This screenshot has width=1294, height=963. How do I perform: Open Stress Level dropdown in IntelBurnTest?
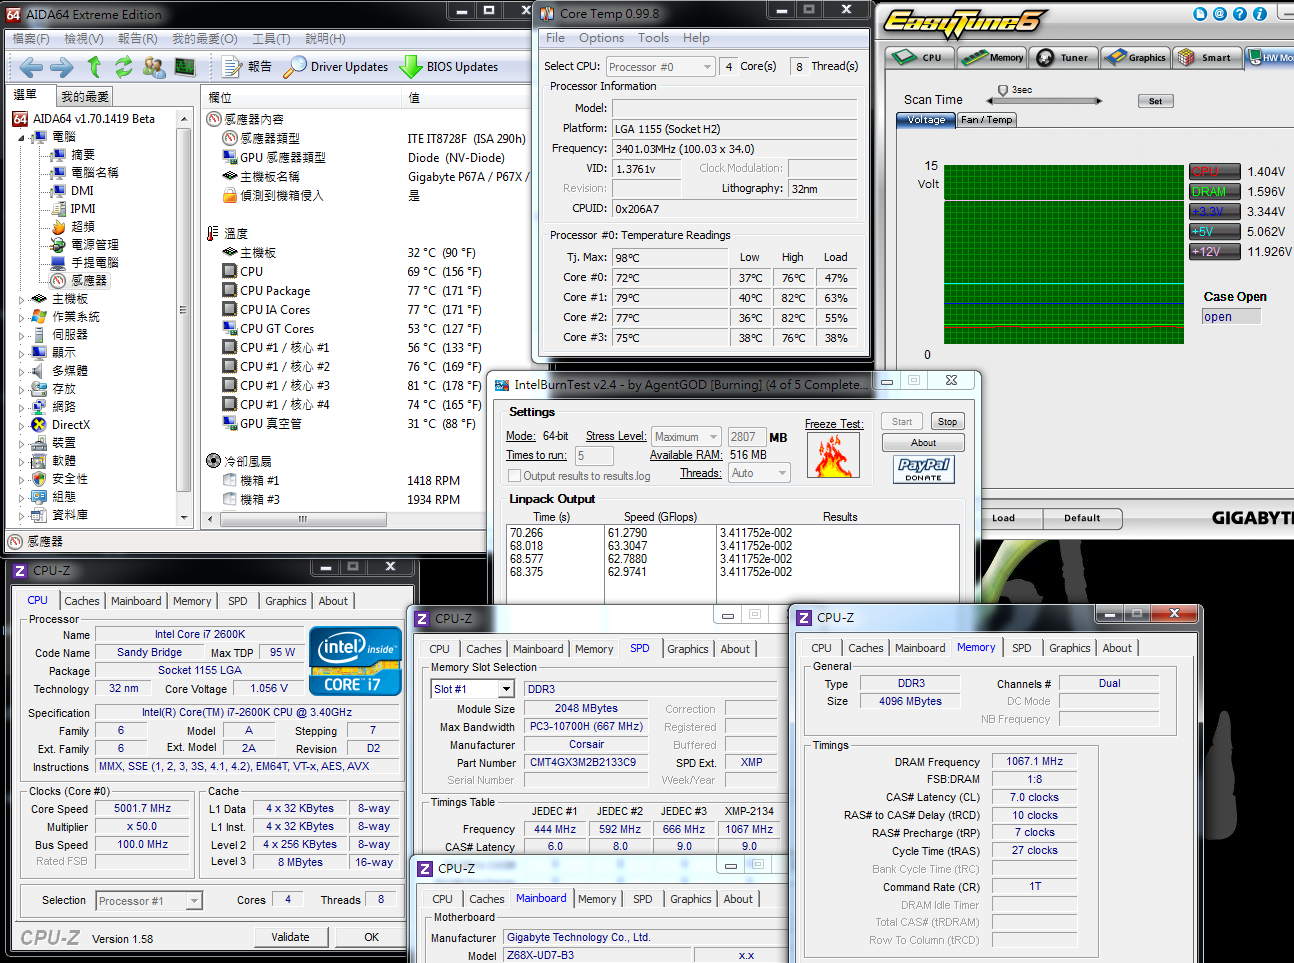(686, 437)
